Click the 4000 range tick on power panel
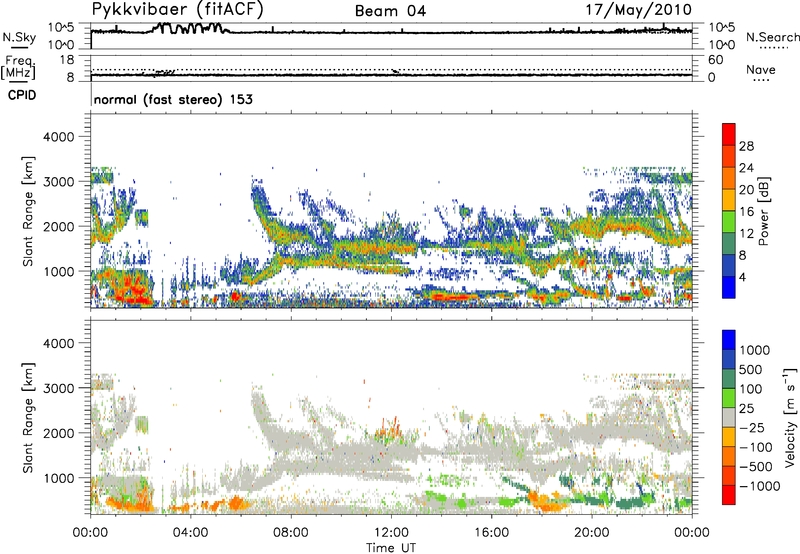Image resolution: width=800 pixels, height=554 pixels. (58, 137)
